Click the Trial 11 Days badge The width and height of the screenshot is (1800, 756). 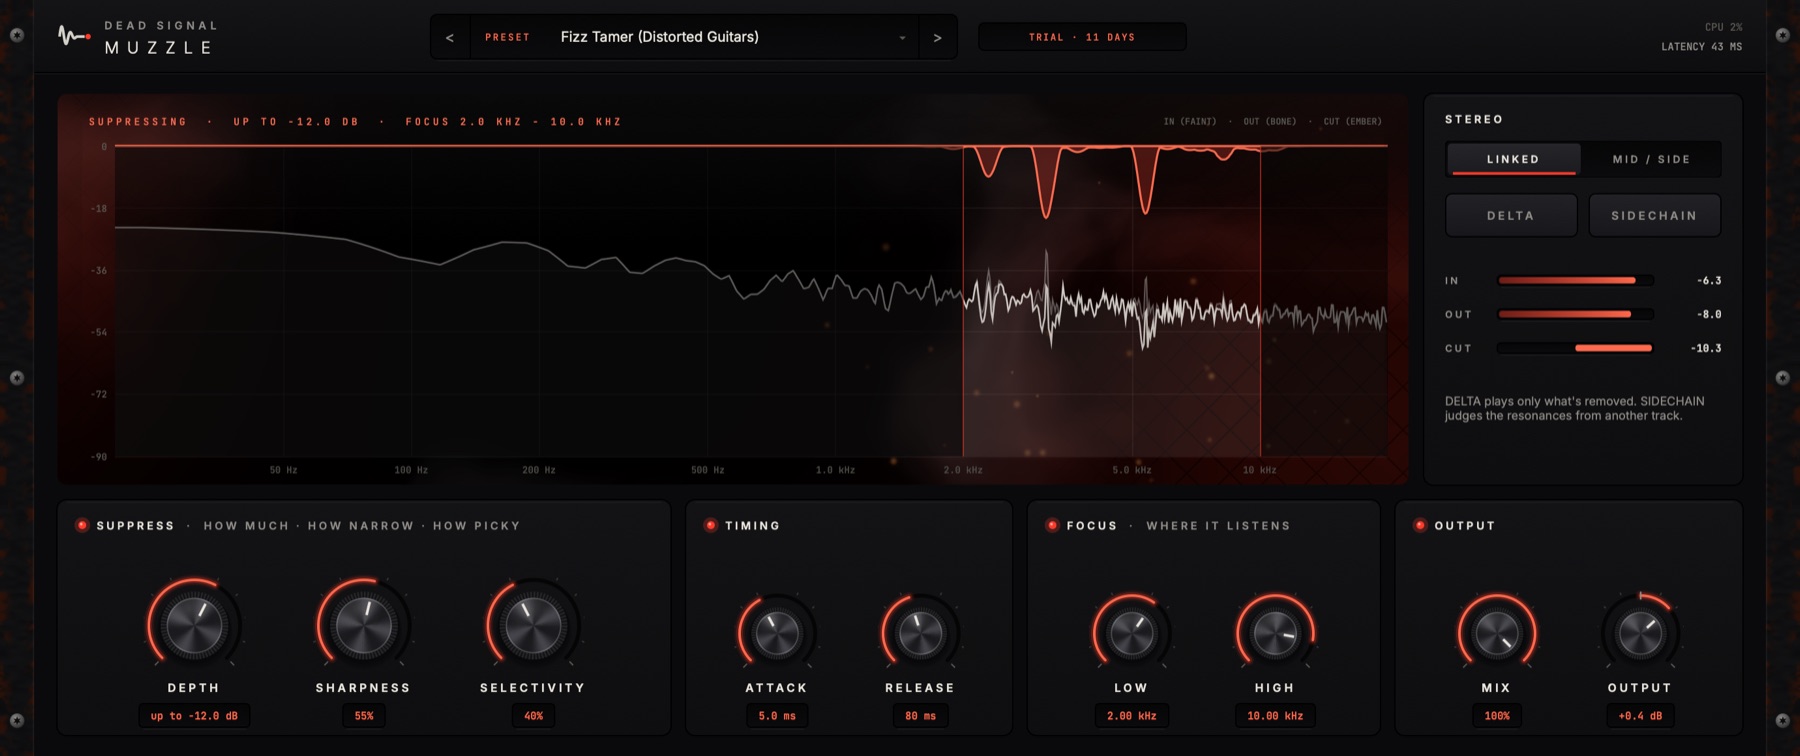click(1082, 37)
